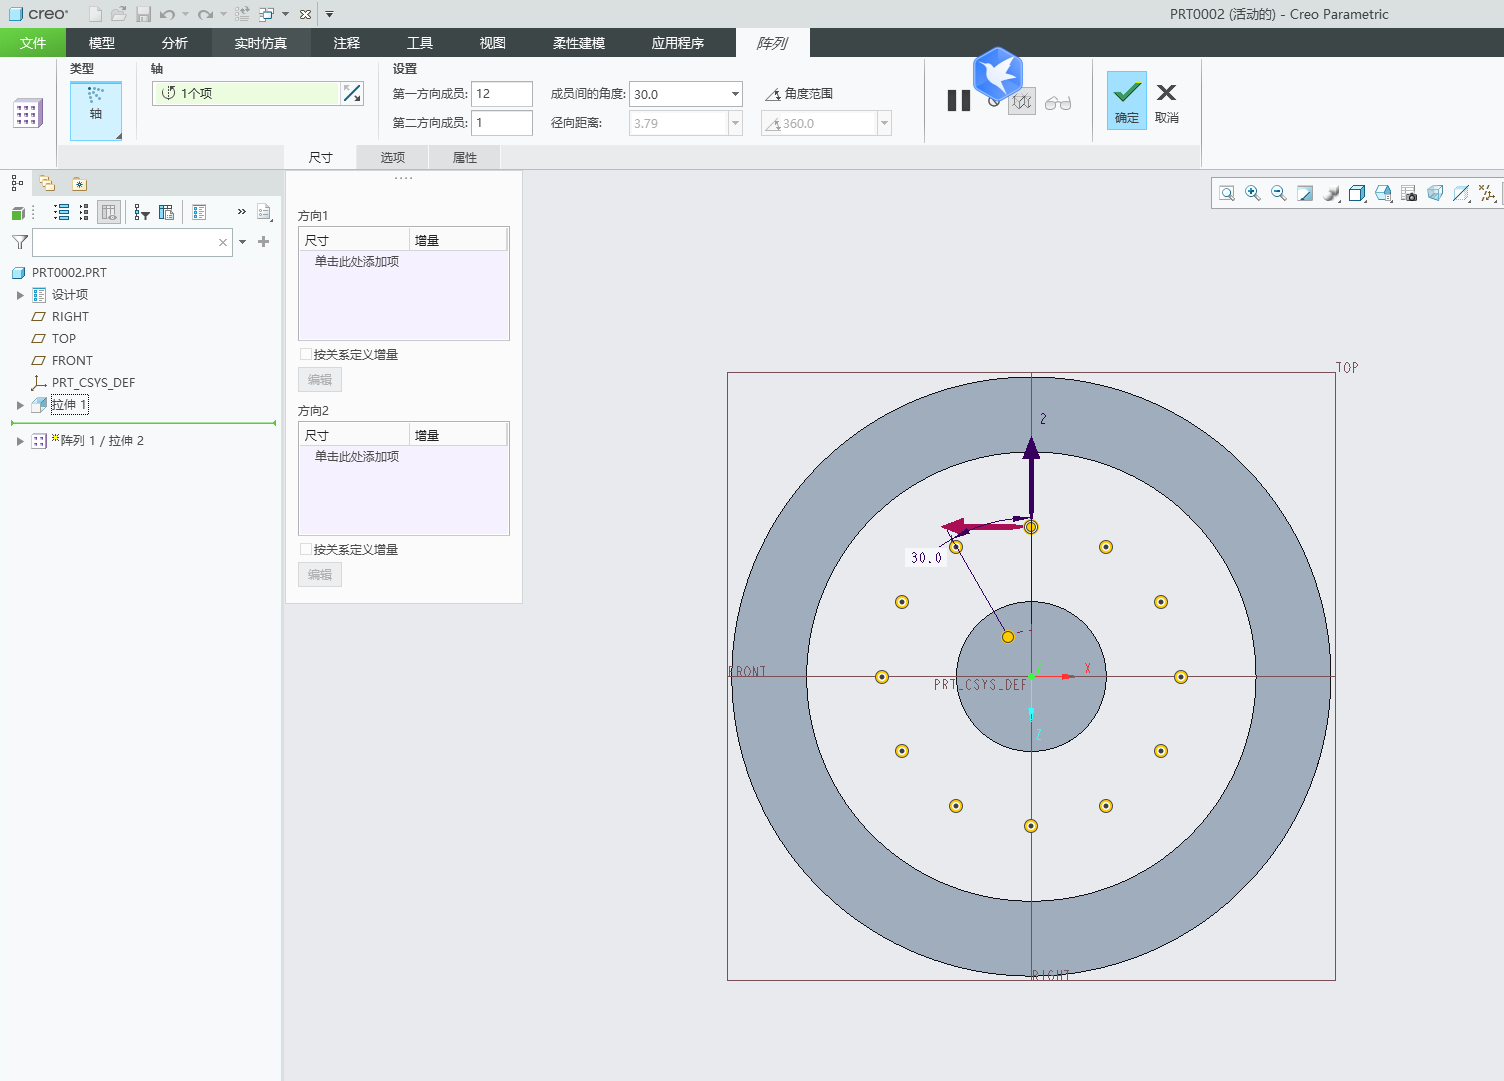Cancel the pattern with 取消
The image size is (1504, 1081).
click(1167, 102)
